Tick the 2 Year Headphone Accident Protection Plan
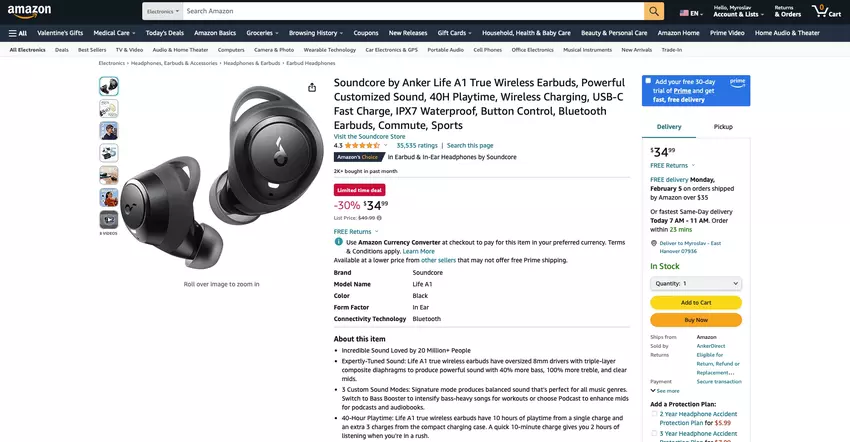This screenshot has width=850, height=442. tap(654, 412)
